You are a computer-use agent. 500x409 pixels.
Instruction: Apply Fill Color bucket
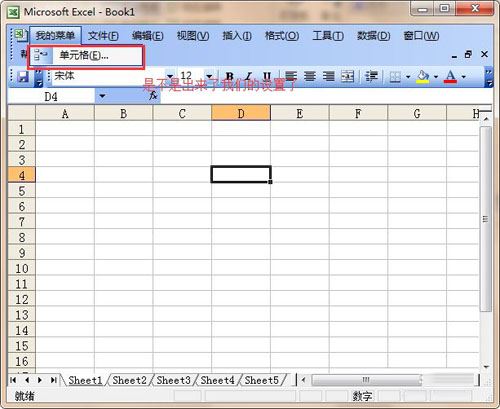pyautogui.click(x=423, y=77)
